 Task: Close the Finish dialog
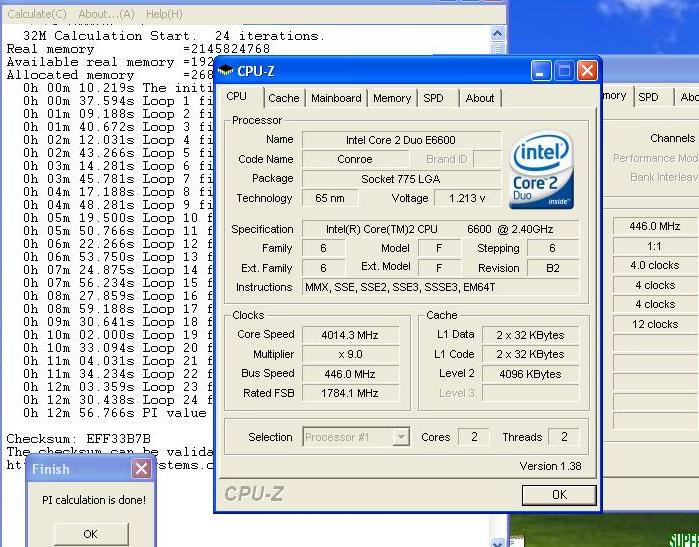141,469
